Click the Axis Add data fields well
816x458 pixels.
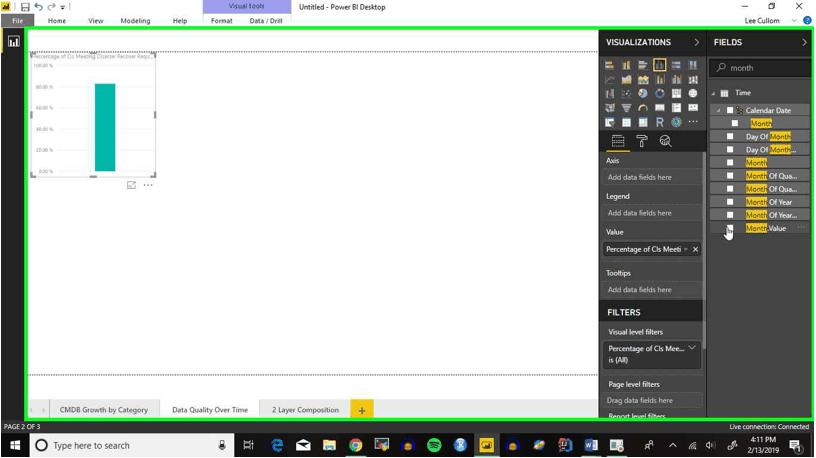652,177
